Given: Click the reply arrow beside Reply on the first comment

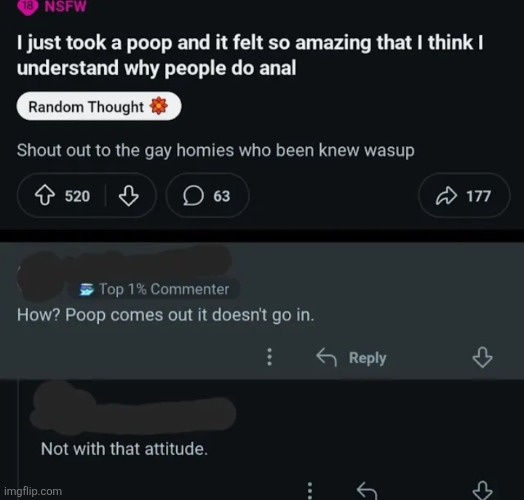Looking at the screenshot, I should [326, 357].
